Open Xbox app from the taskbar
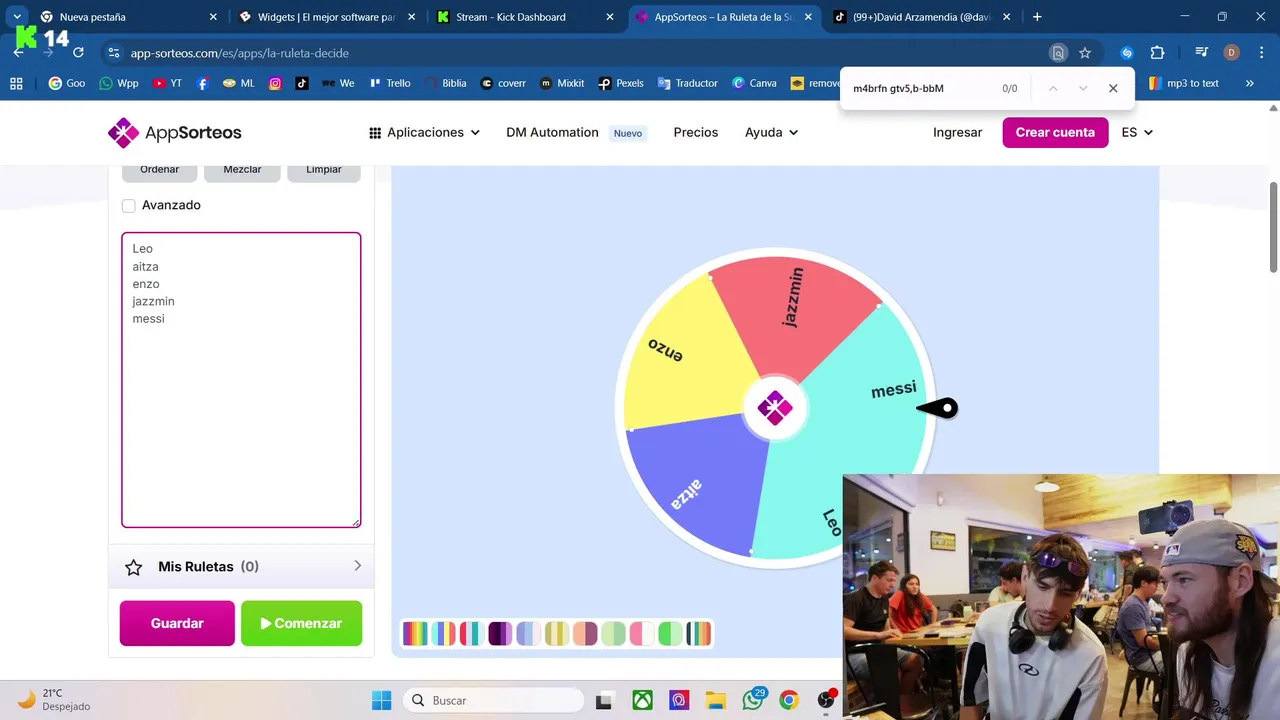 (641, 700)
